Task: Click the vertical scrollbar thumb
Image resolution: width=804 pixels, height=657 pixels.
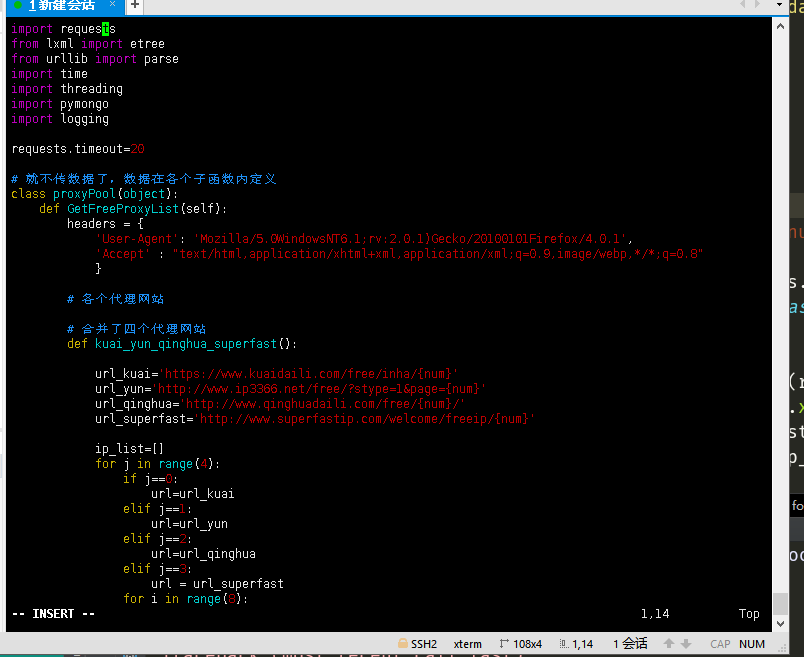Action: click(780, 603)
